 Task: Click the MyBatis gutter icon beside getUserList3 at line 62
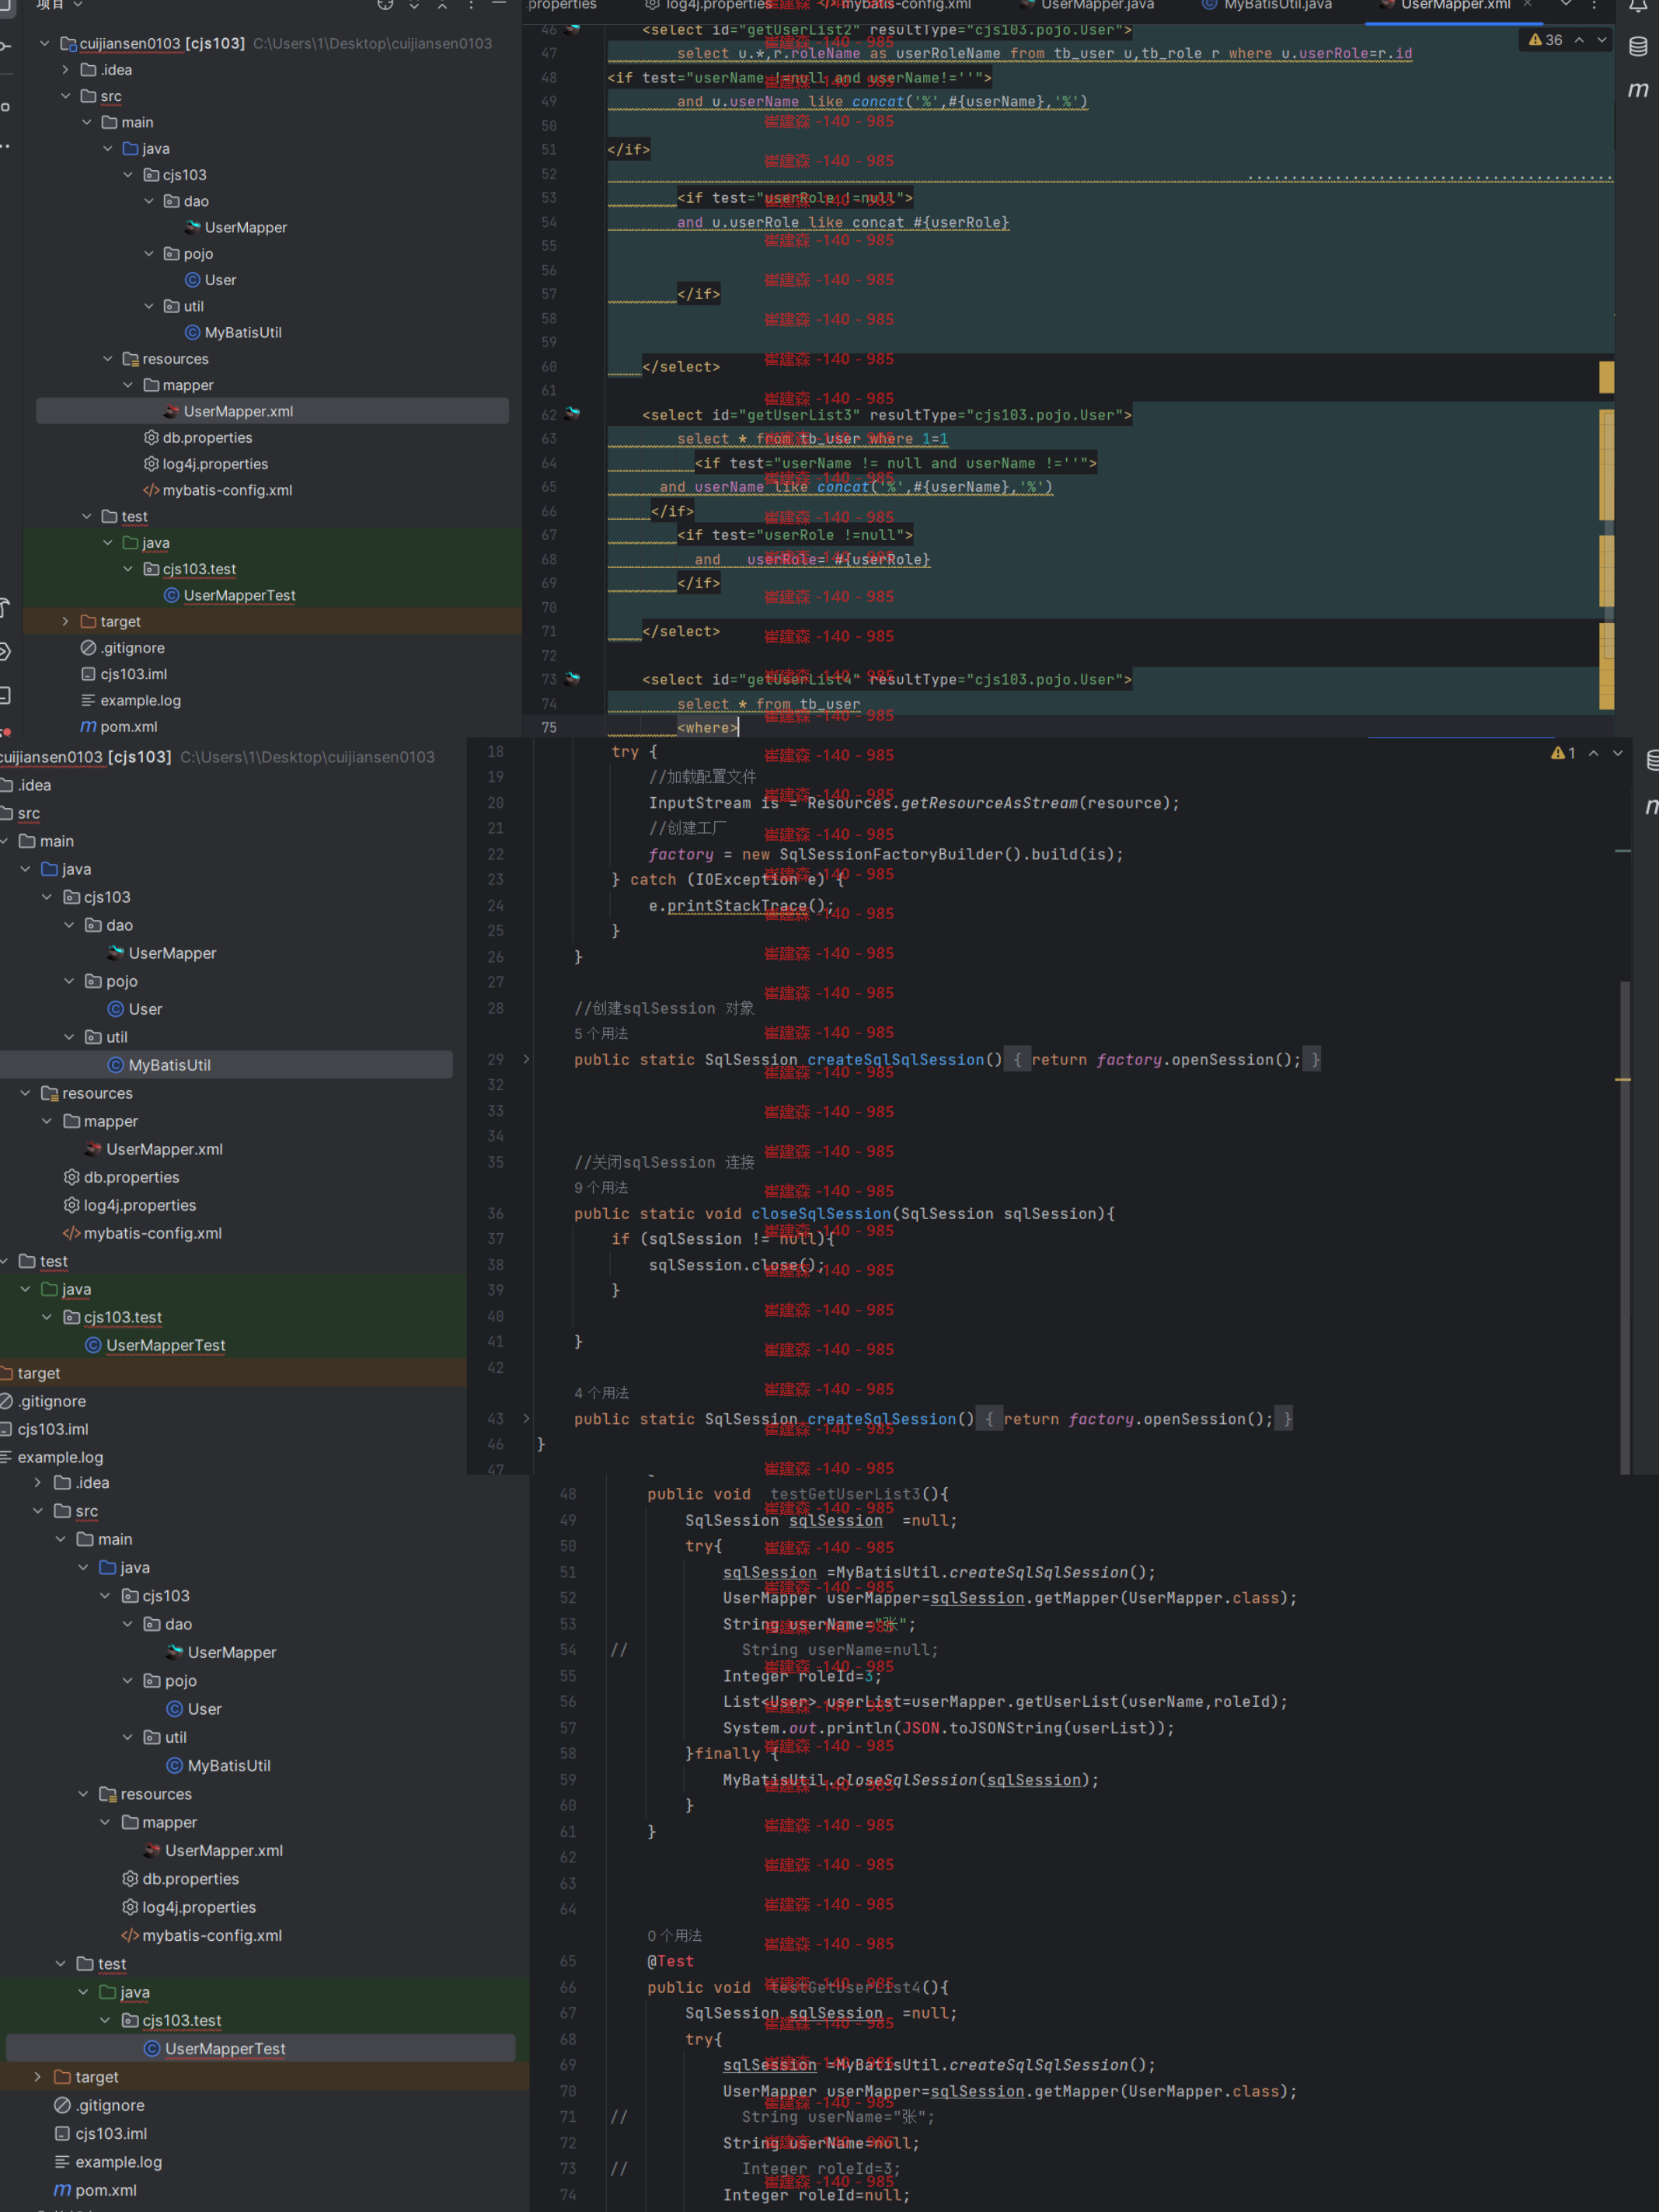click(x=572, y=414)
